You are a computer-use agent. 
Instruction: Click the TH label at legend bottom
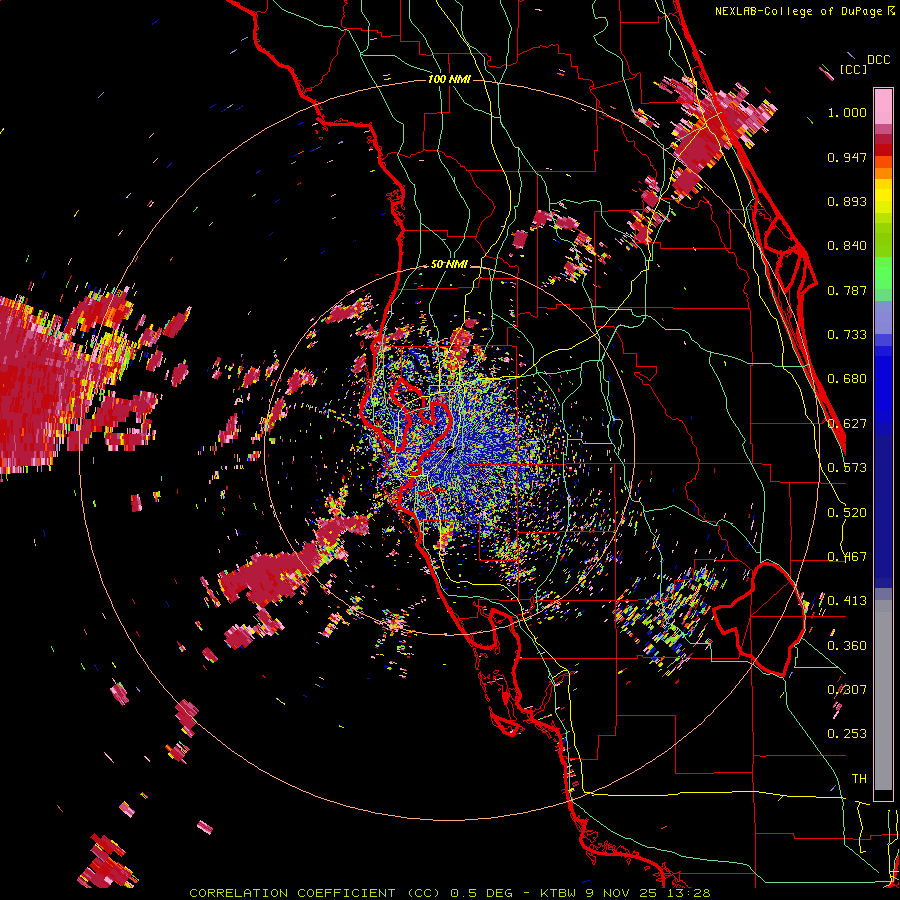click(859, 779)
